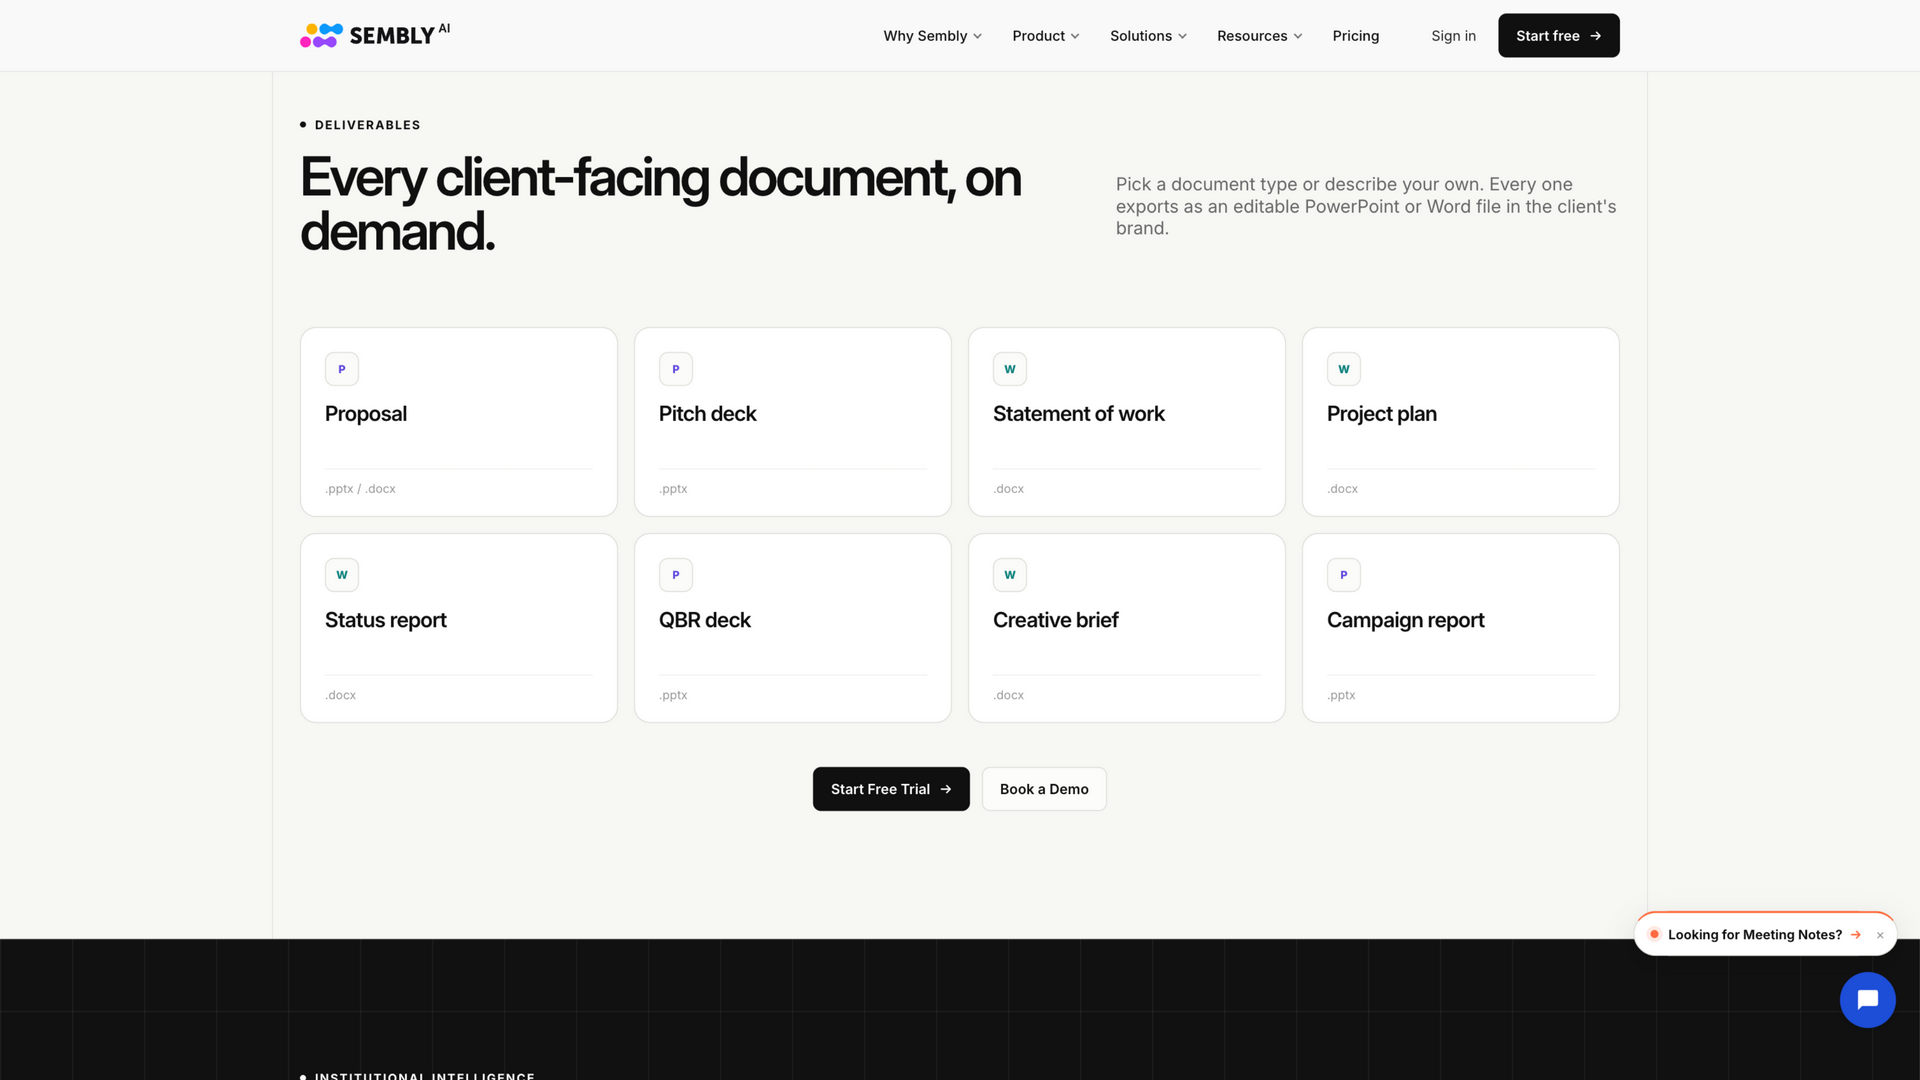Image resolution: width=1920 pixels, height=1080 pixels.
Task: Select the Pitch deck card title
Action: pos(708,414)
